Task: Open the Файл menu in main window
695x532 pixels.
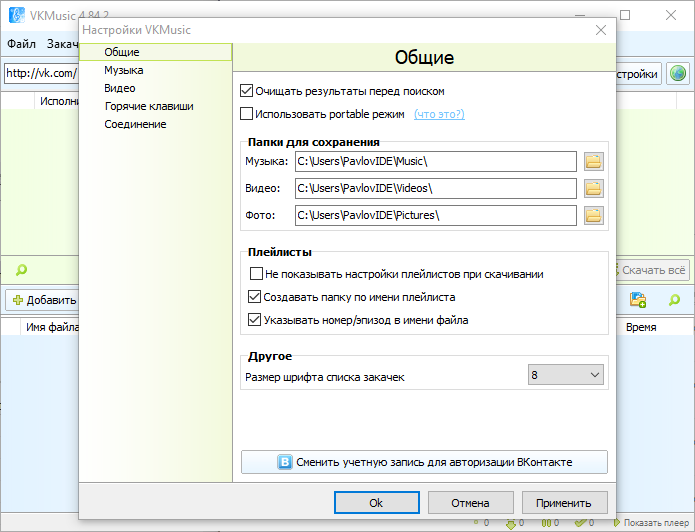Action: (21, 44)
